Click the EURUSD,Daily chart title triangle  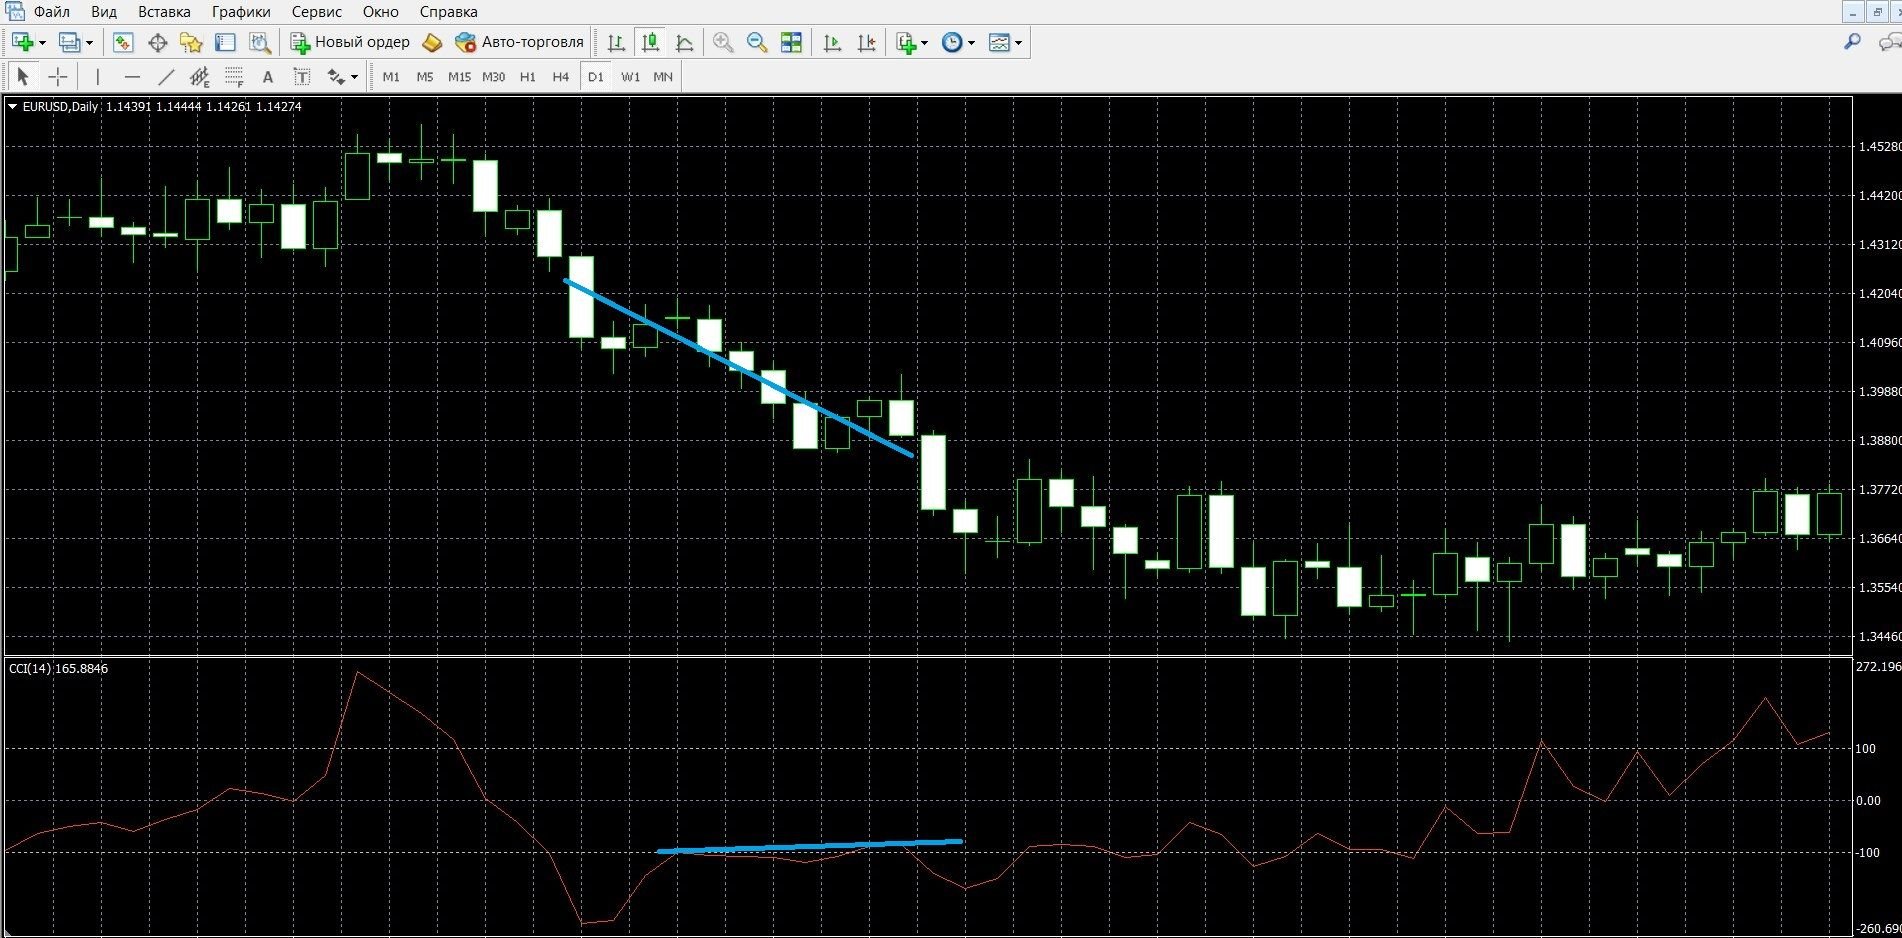[x=13, y=106]
